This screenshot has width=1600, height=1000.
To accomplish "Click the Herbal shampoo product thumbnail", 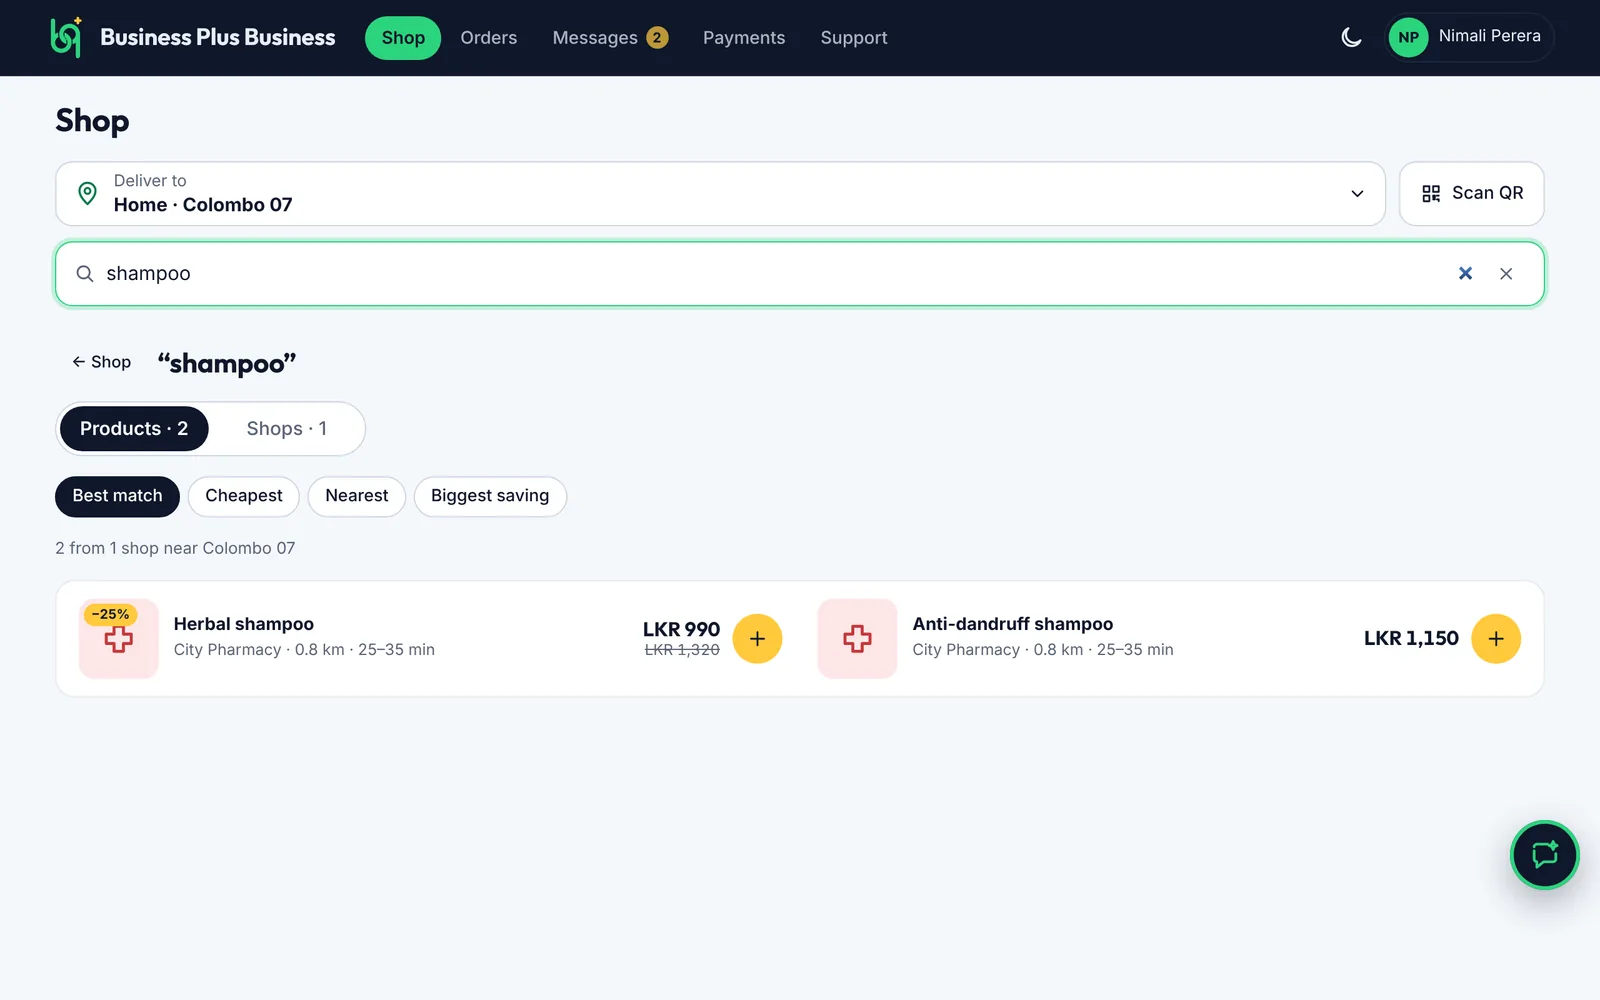I will point(119,639).
